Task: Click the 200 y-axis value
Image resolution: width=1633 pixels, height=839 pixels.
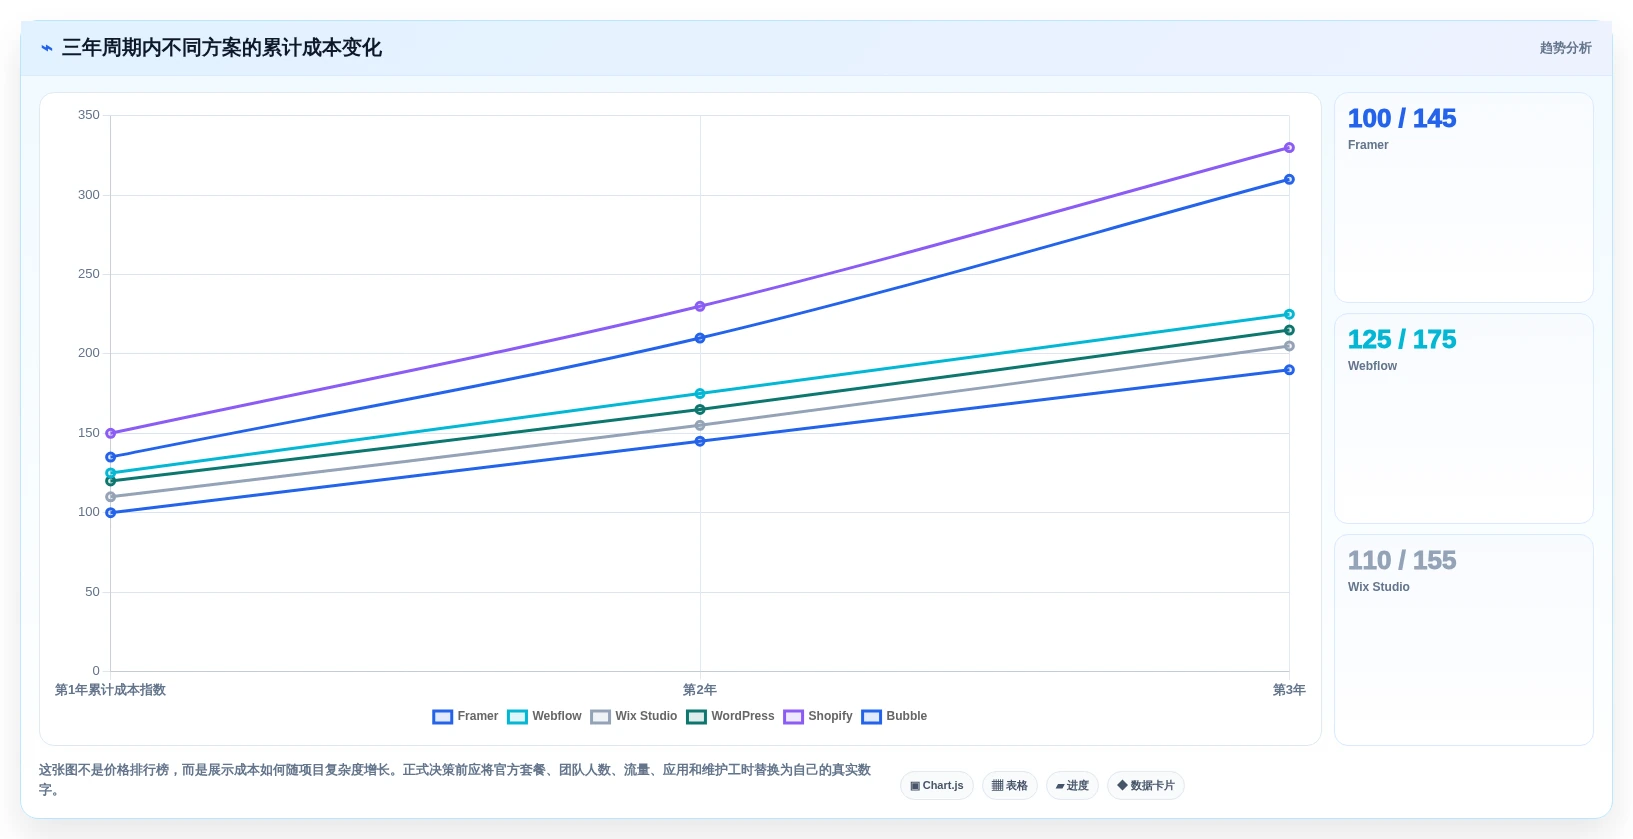Action: pos(89,353)
